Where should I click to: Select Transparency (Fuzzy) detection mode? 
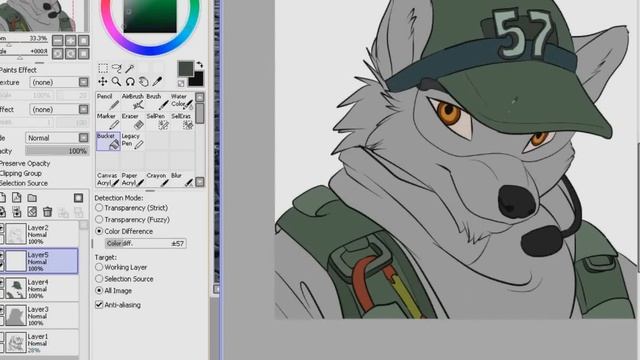pos(132,220)
